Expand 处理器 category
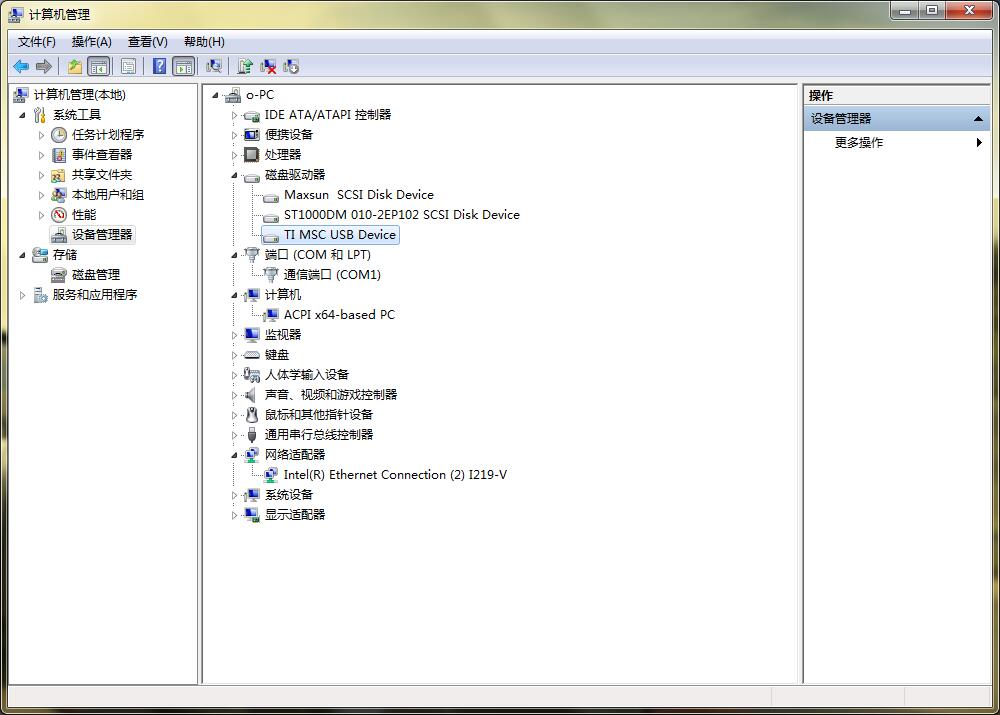Viewport: 1000px width, 715px height. coord(234,155)
